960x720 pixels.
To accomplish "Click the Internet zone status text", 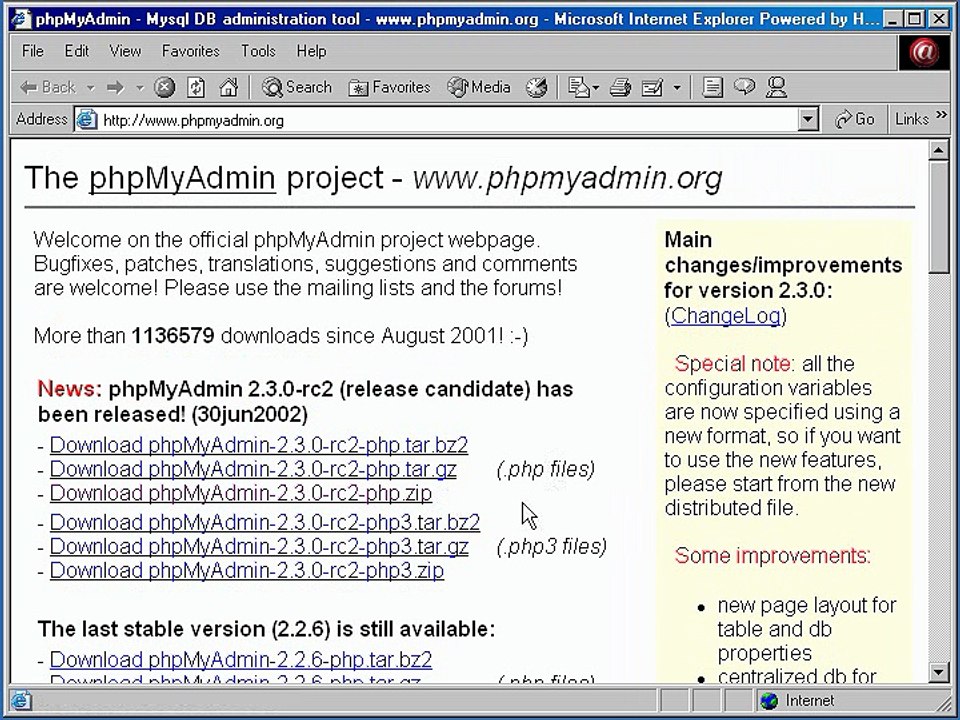I will [x=809, y=700].
